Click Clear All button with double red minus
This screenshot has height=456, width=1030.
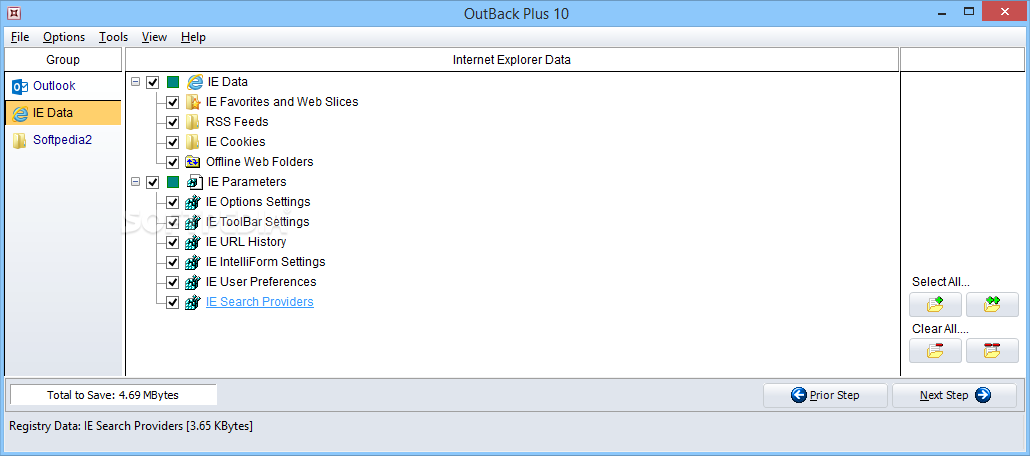pos(992,351)
